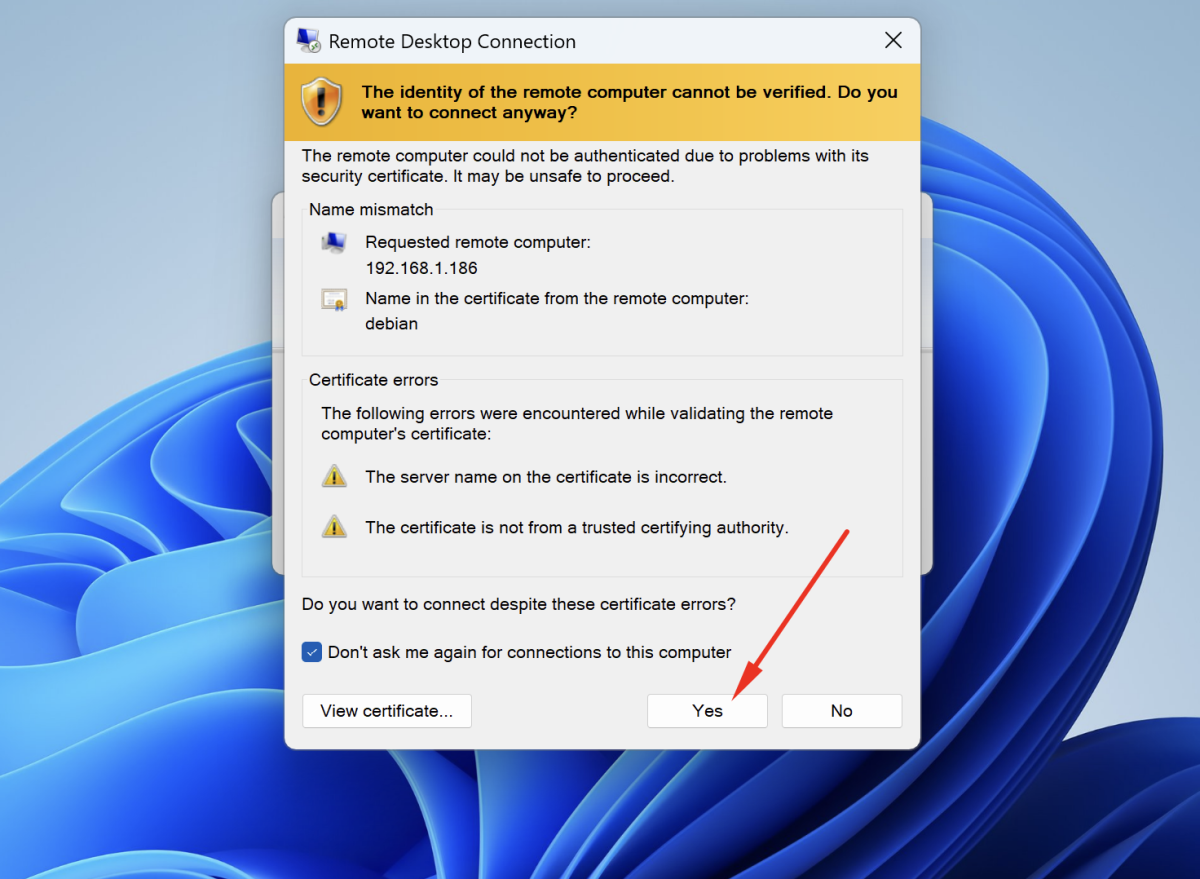The image size is (1200, 879).
Task: Click "The server name on the certificate is incorrect" text
Action: click(545, 477)
